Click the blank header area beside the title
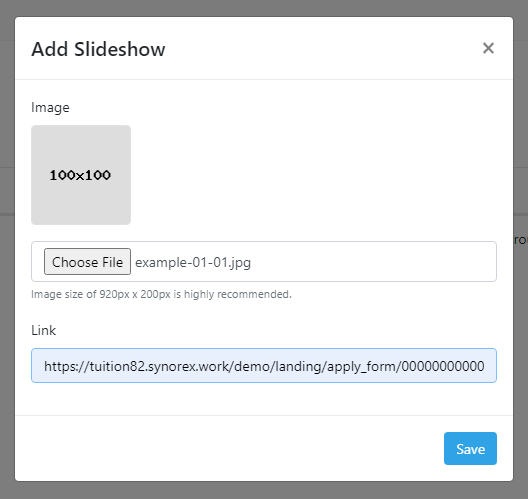The height and width of the screenshot is (499, 528). [x=323, y=48]
